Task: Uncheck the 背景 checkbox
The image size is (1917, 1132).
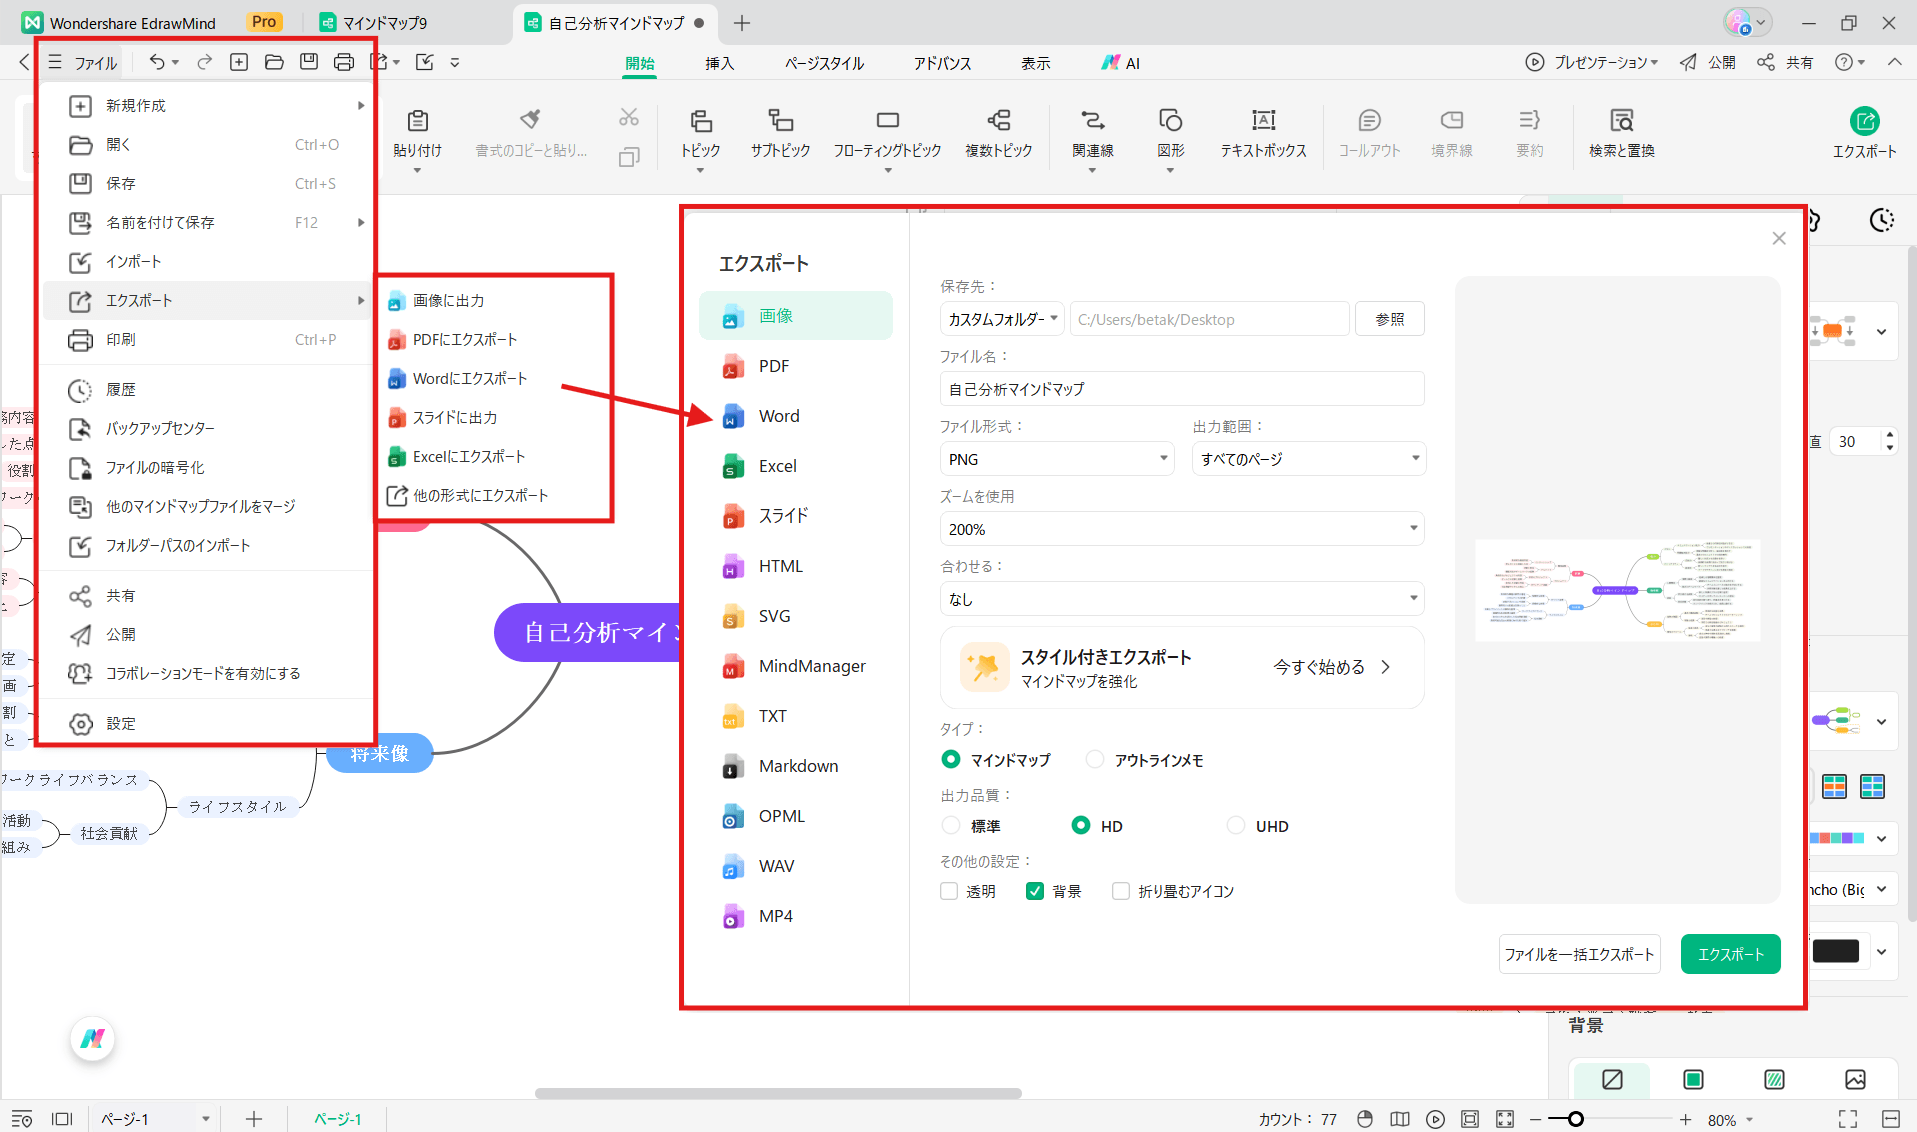Action: (1035, 891)
